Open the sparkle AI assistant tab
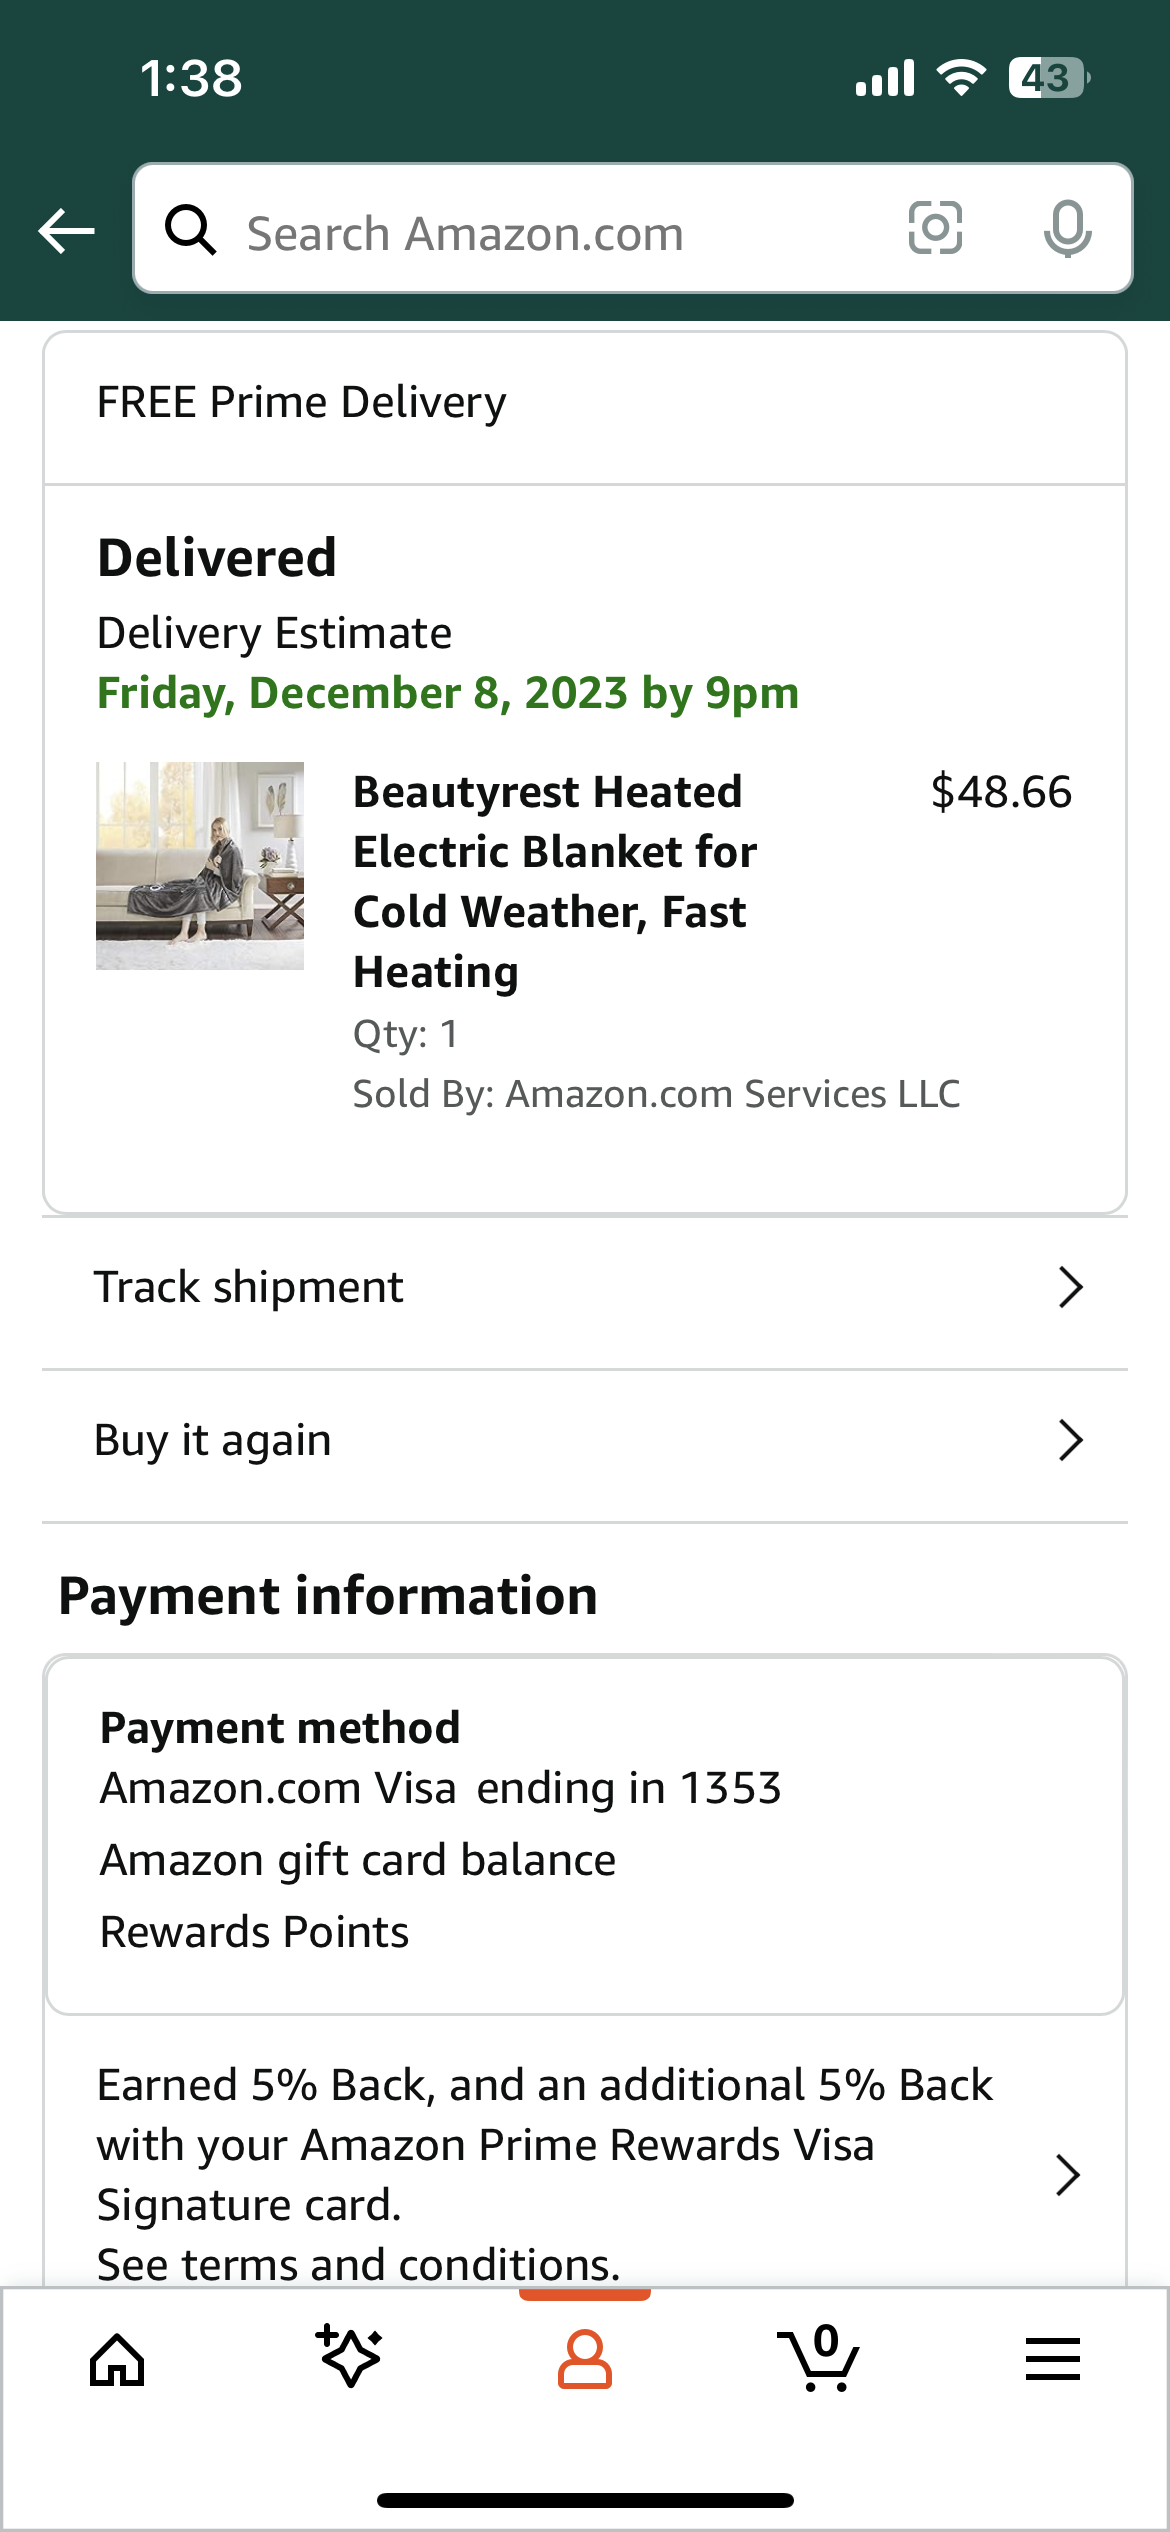 [350, 2357]
